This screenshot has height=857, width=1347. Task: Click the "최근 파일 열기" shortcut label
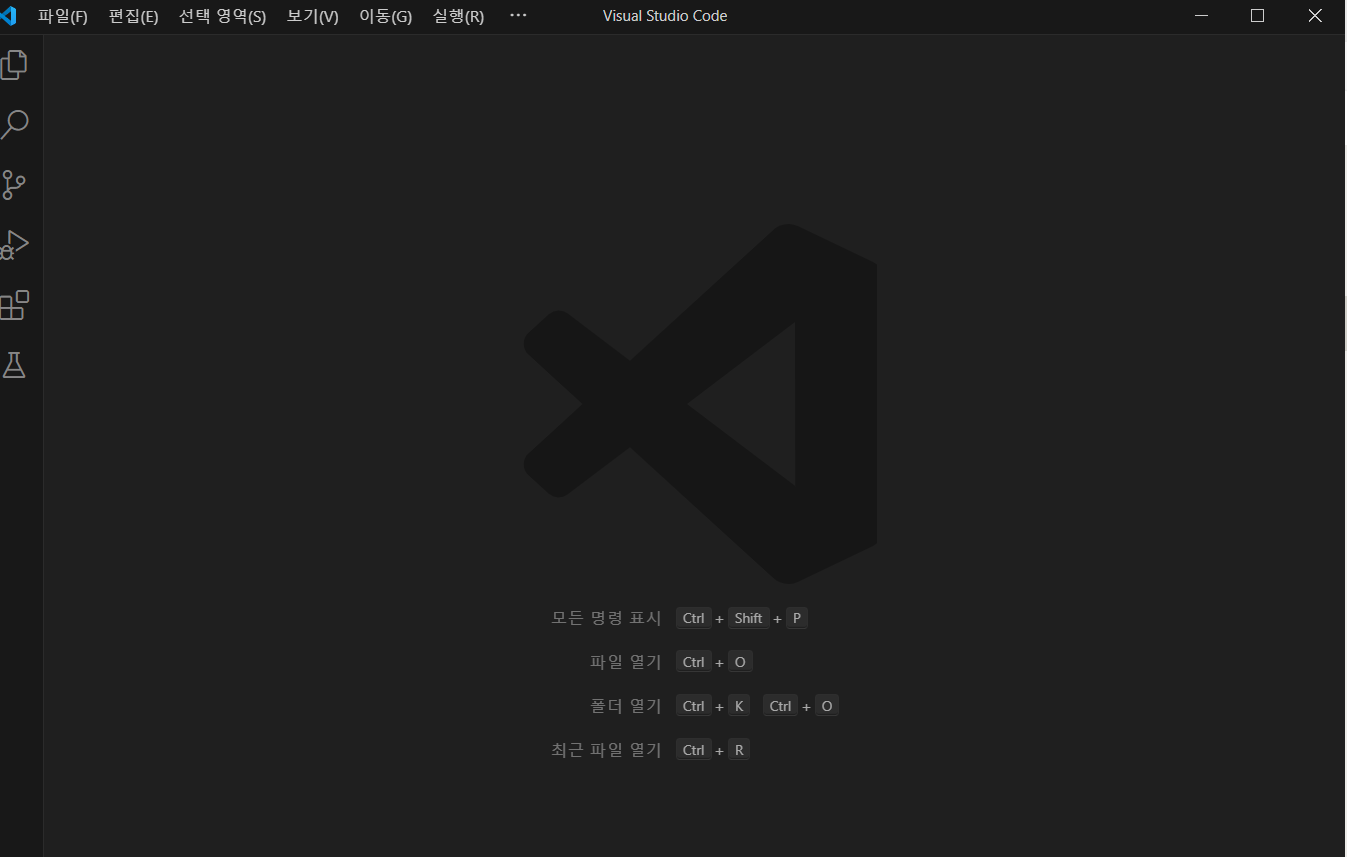tap(606, 750)
